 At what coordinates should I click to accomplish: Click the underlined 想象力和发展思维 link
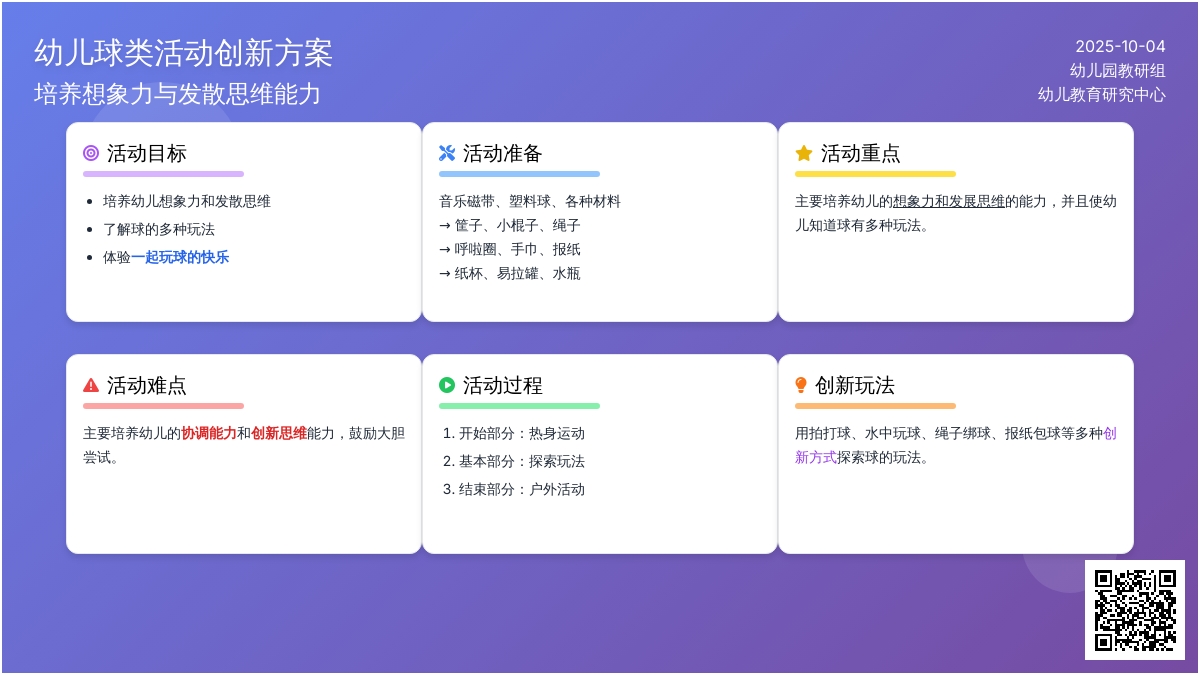click(948, 201)
